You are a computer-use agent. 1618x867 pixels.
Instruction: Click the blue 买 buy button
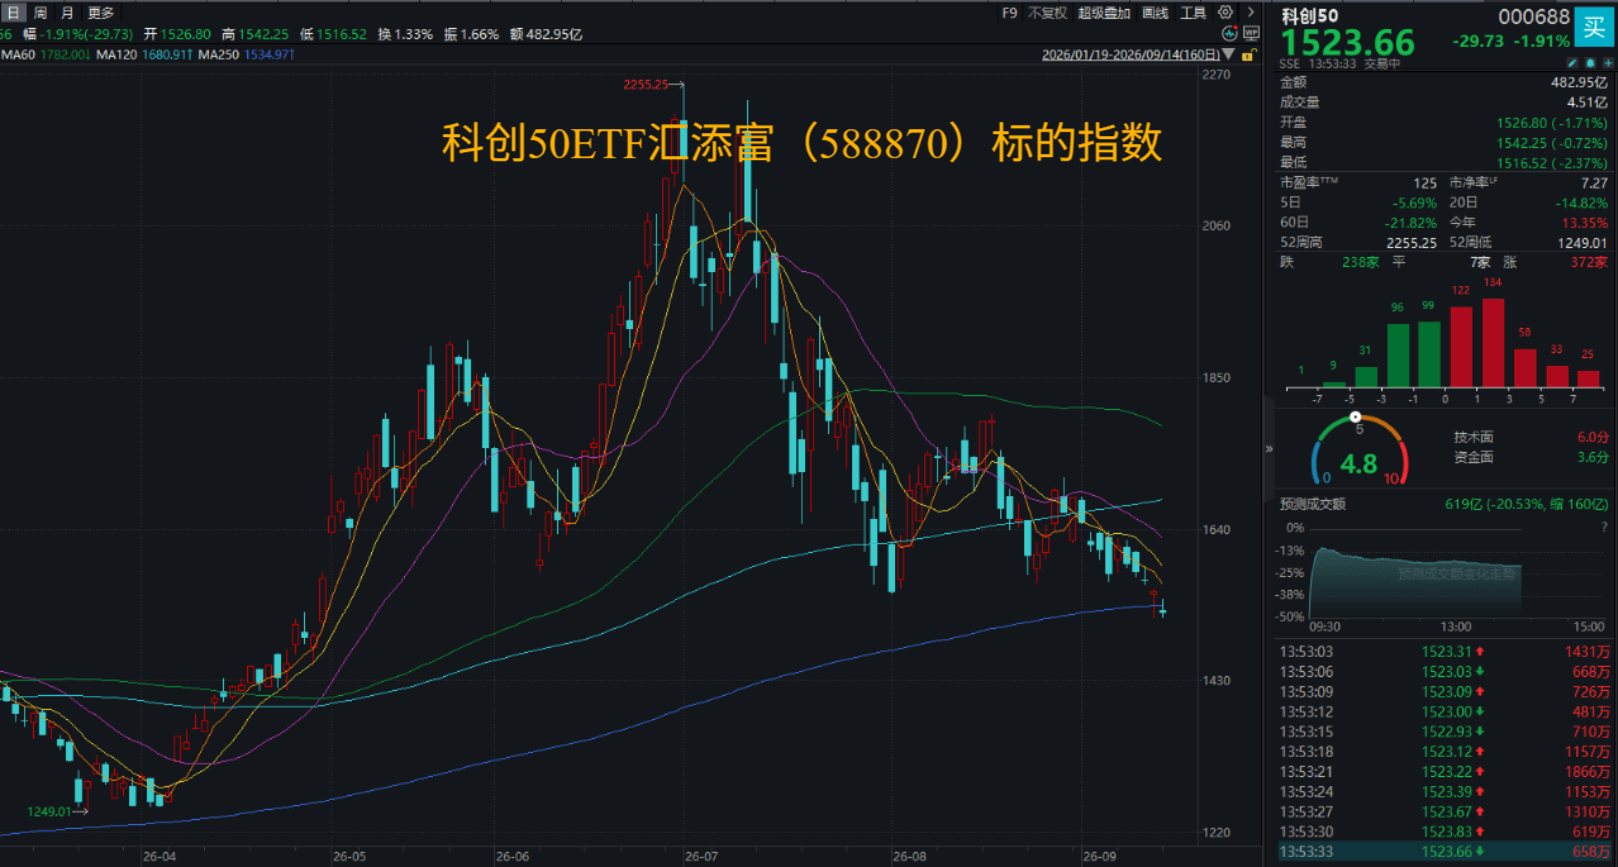pos(1595,27)
